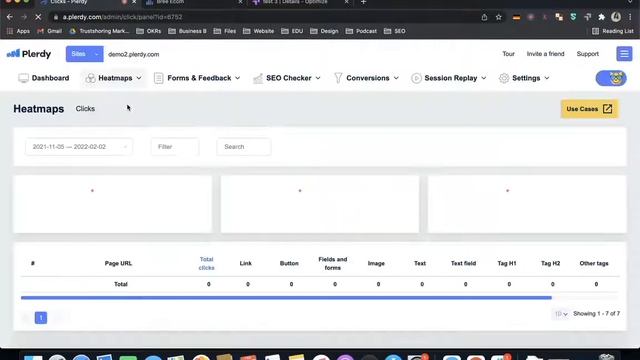Open the browser share icon
This screenshot has height=360, width=640.
click(x=484, y=17)
